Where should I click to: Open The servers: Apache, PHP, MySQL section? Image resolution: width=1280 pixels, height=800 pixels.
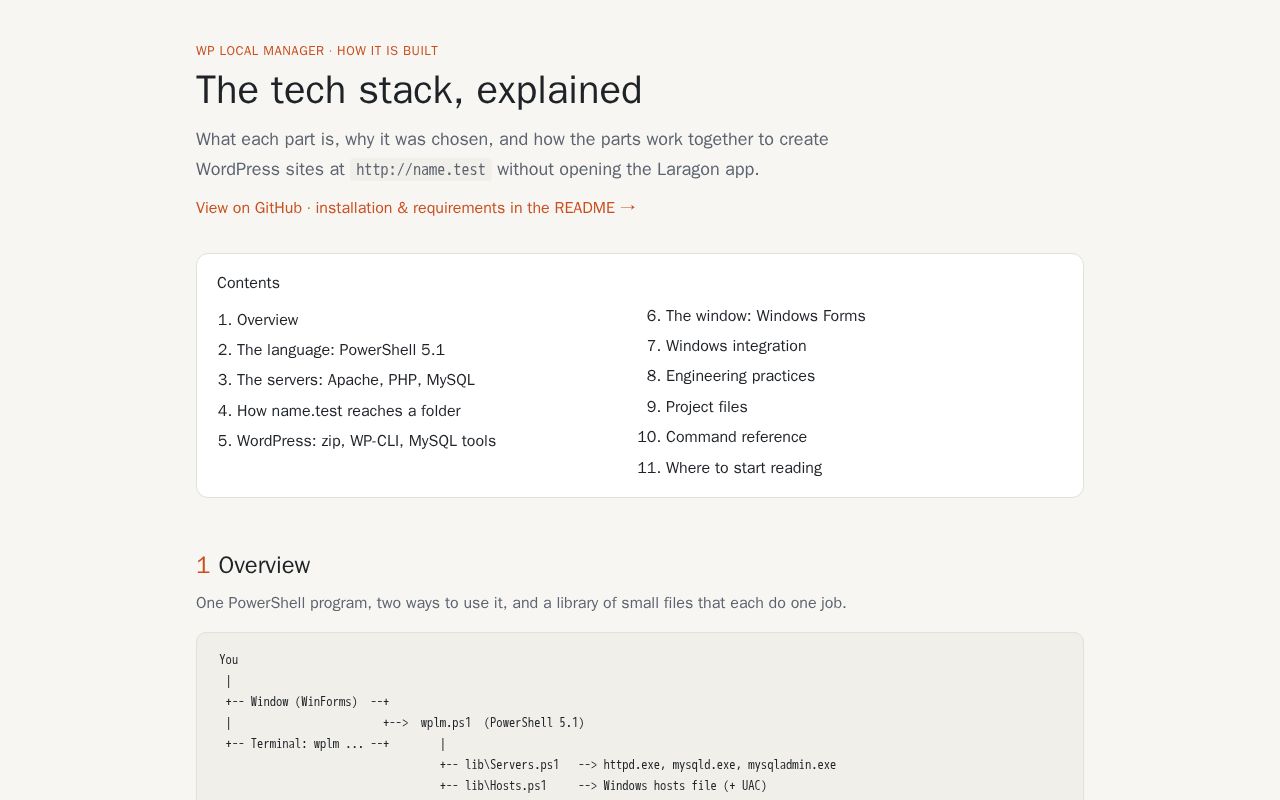point(356,380)
